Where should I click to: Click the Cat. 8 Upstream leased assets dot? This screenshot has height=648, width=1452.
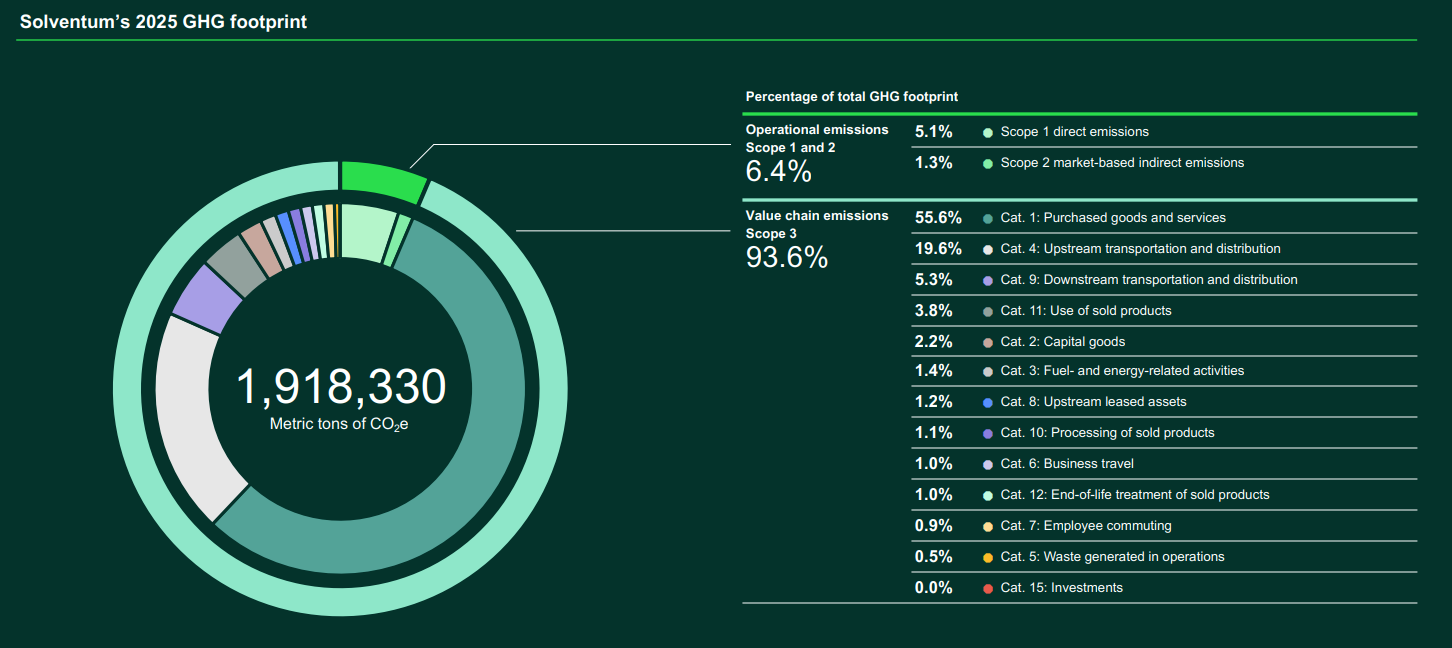pyautogui.click(x=988, y=402)
